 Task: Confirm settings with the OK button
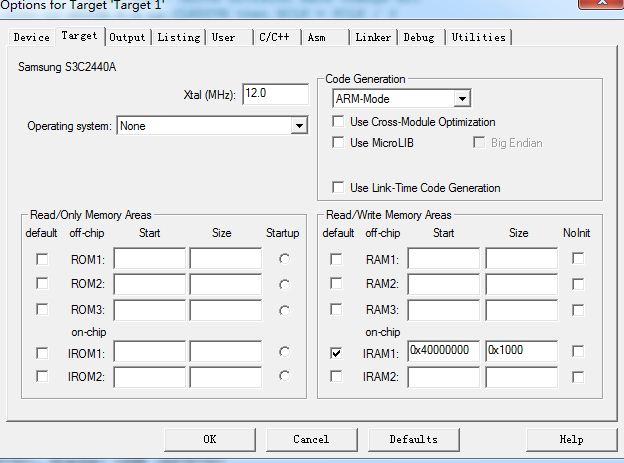pyautogui.click(x=210, y=440)
